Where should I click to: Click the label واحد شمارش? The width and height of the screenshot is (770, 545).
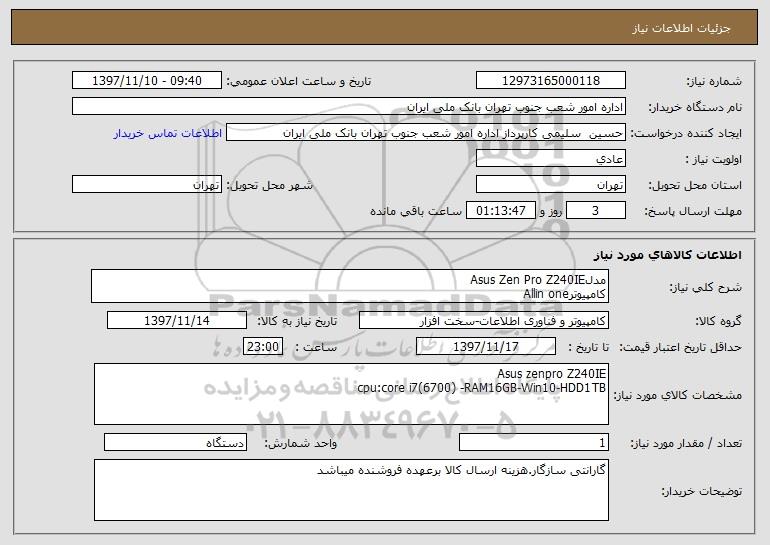(301, 443)
